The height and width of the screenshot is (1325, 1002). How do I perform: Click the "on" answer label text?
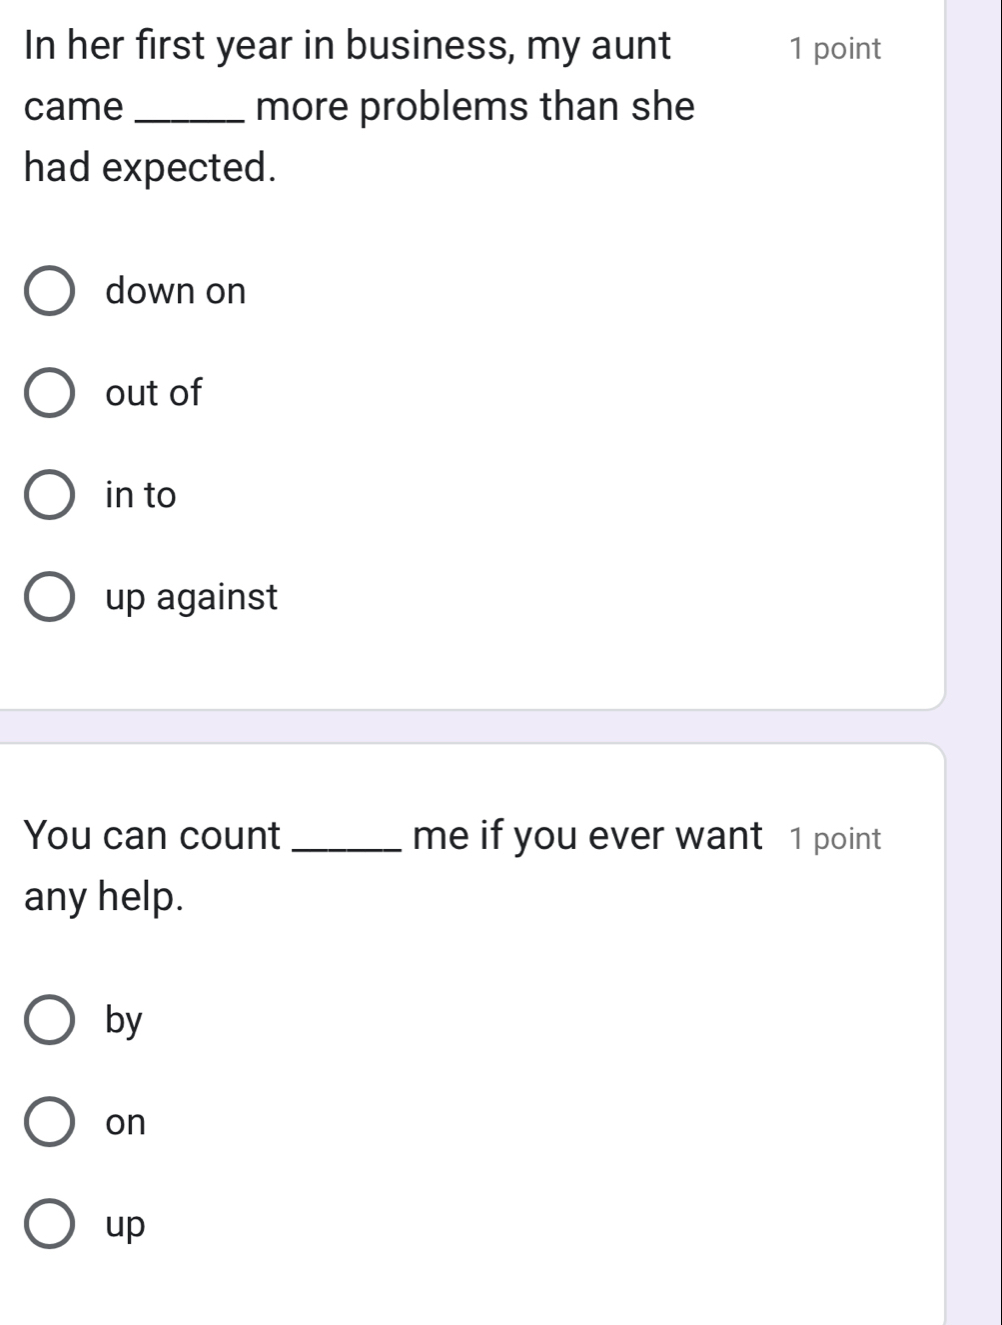[126, 1123]
